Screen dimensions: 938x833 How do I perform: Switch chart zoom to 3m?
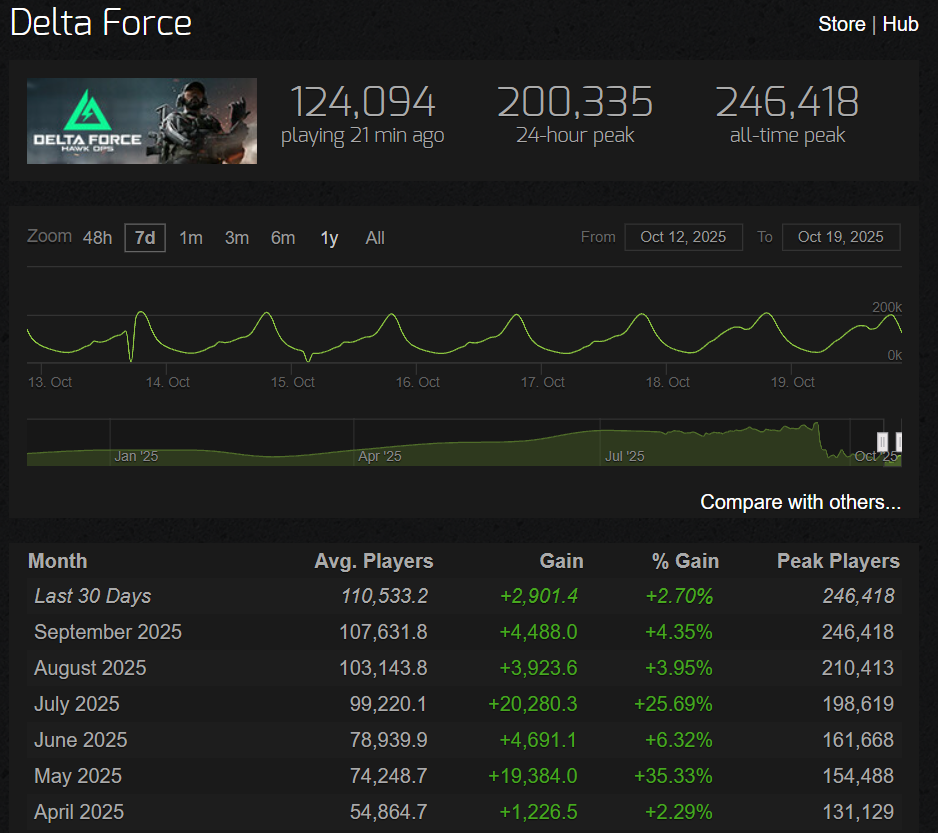[x=237, y=238]
